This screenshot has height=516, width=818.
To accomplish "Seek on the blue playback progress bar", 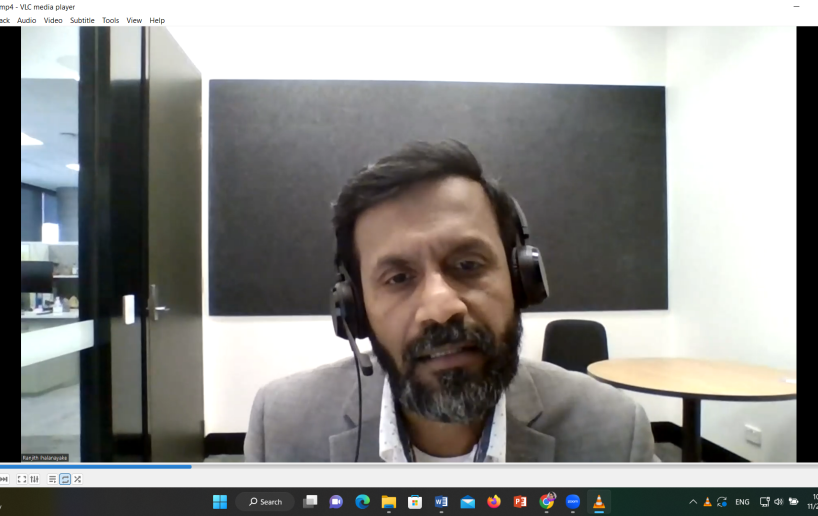I will click(96, 466).
